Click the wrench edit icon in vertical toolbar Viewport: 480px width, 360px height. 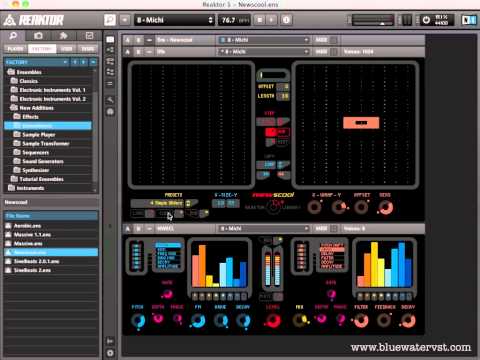(x=110, y=100)
